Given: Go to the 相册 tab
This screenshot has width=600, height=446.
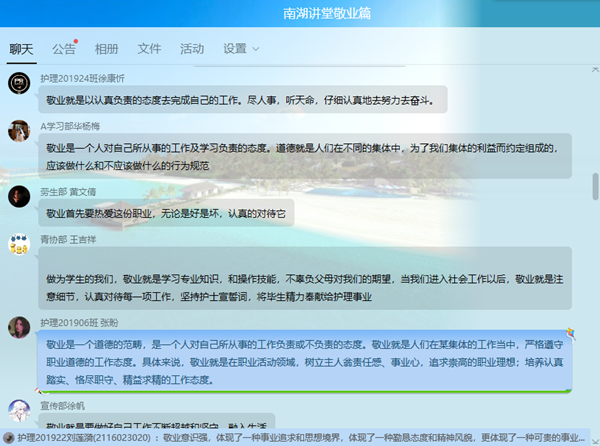Looking at the screenshot, I should 106,48.
